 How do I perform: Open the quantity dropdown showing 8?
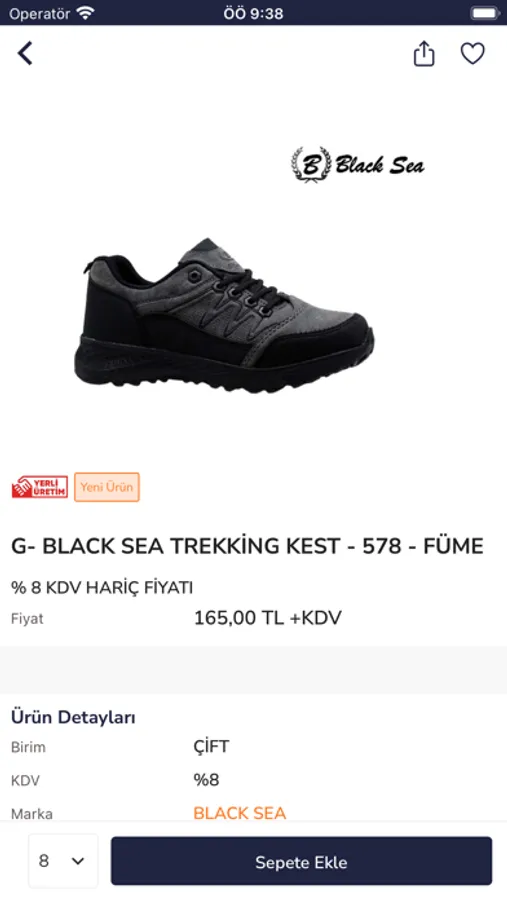point(63,860)
